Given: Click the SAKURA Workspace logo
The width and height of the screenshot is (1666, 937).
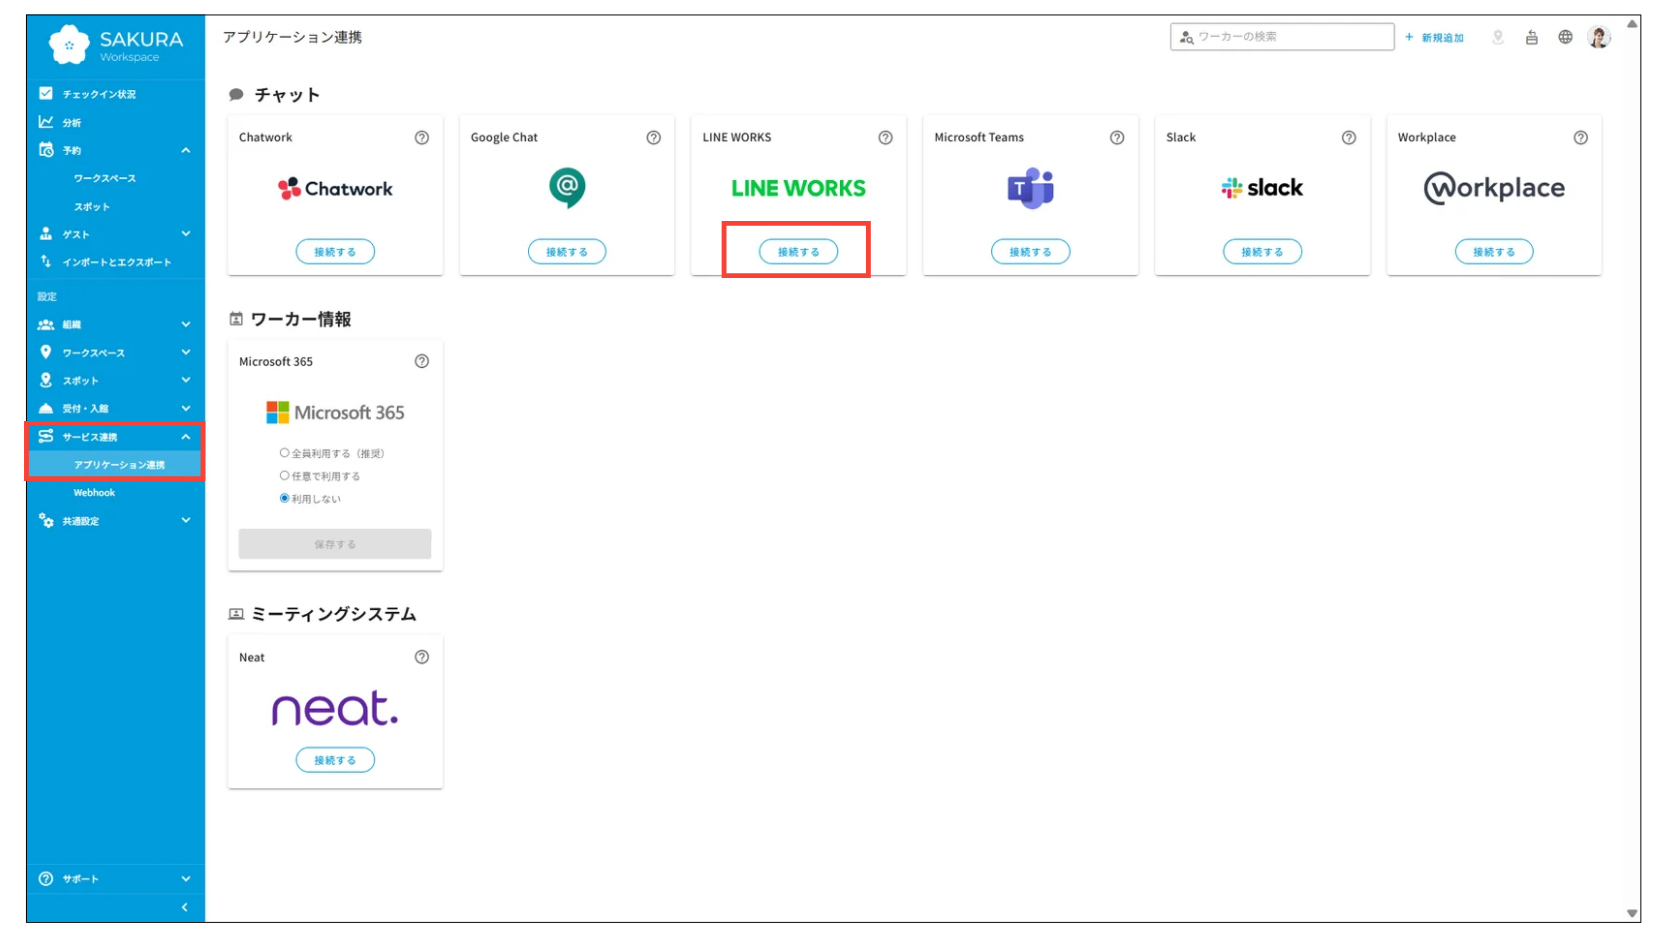Looking at the screenshot, I should (116, 45).
